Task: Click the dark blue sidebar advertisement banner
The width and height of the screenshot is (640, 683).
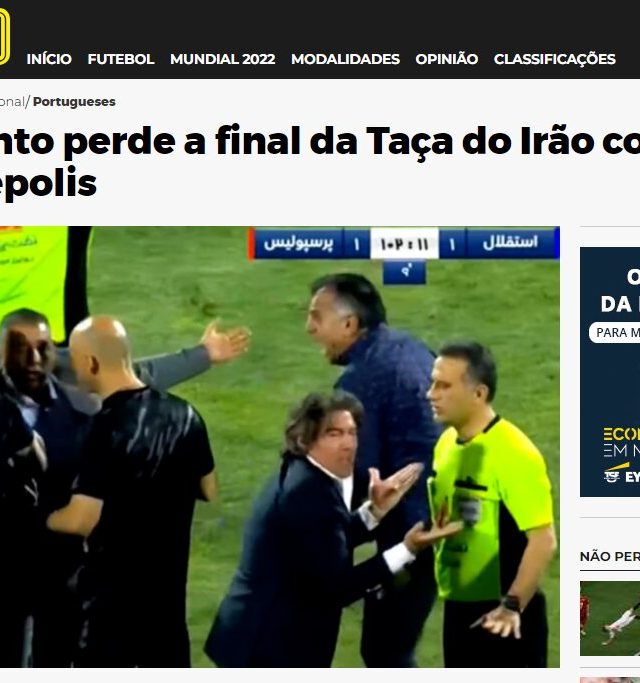Action: click(610, 372)
